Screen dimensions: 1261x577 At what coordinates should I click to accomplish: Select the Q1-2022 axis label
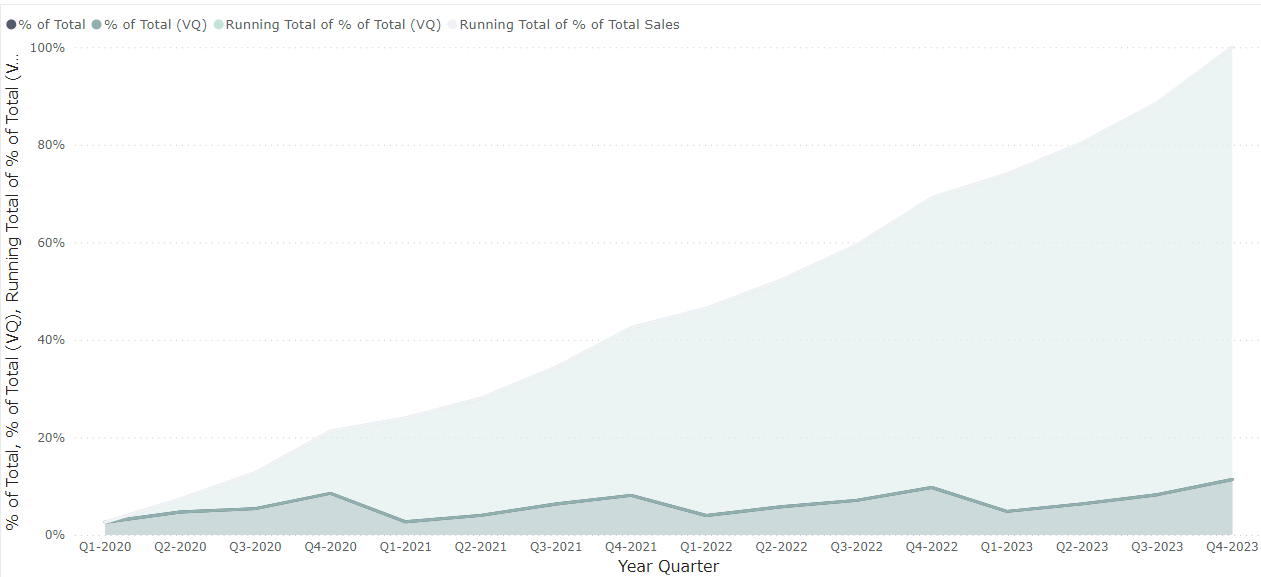(x=706, y=548)
